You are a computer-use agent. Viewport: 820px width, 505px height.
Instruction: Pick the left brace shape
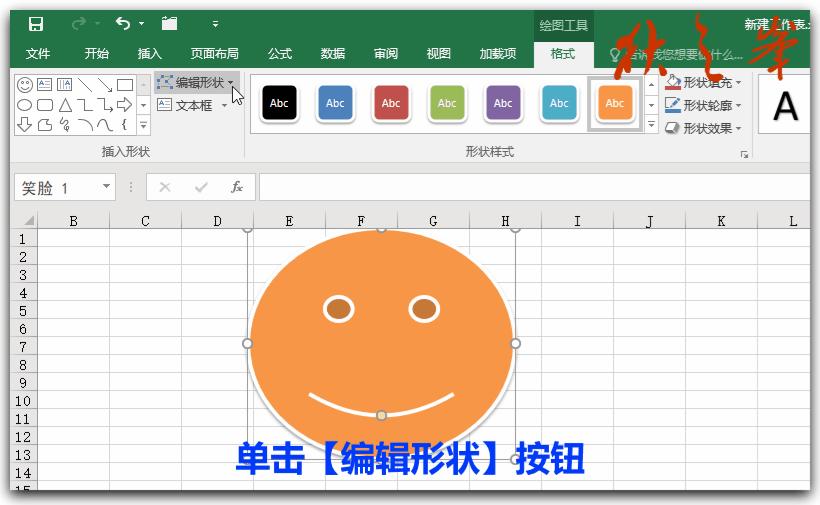point(124,124)
